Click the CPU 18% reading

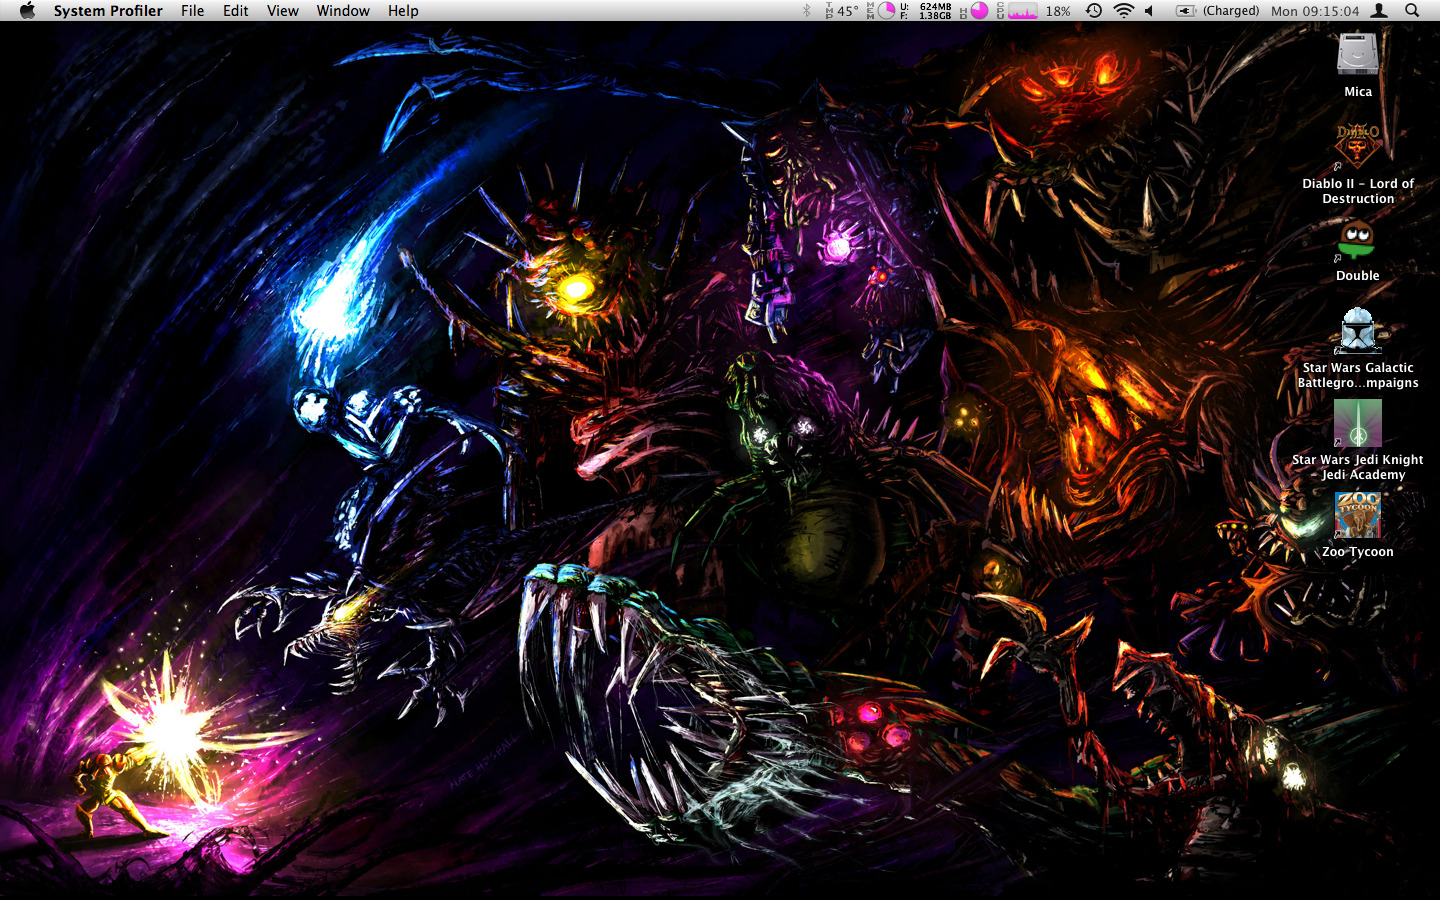1058,11
